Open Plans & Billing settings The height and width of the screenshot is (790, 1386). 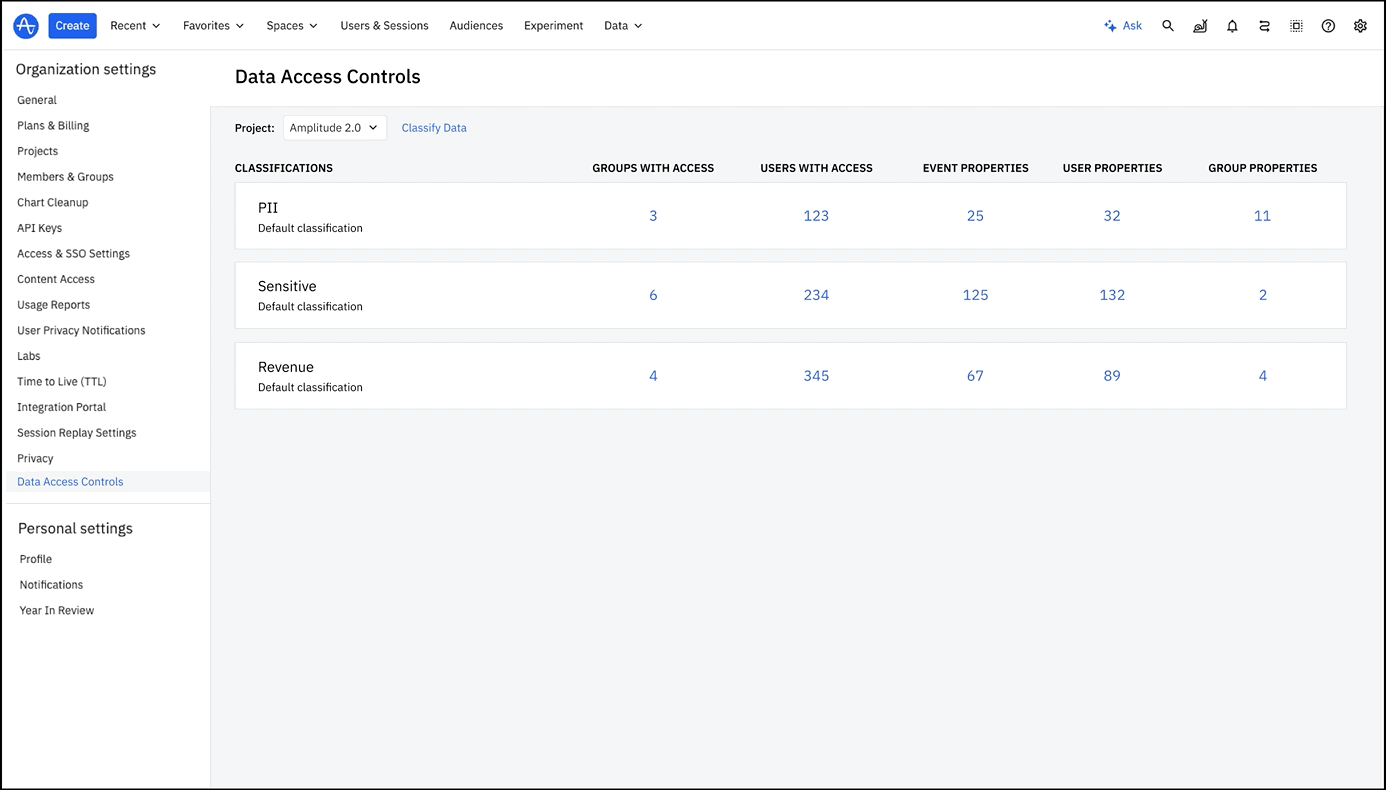(53, 126)
